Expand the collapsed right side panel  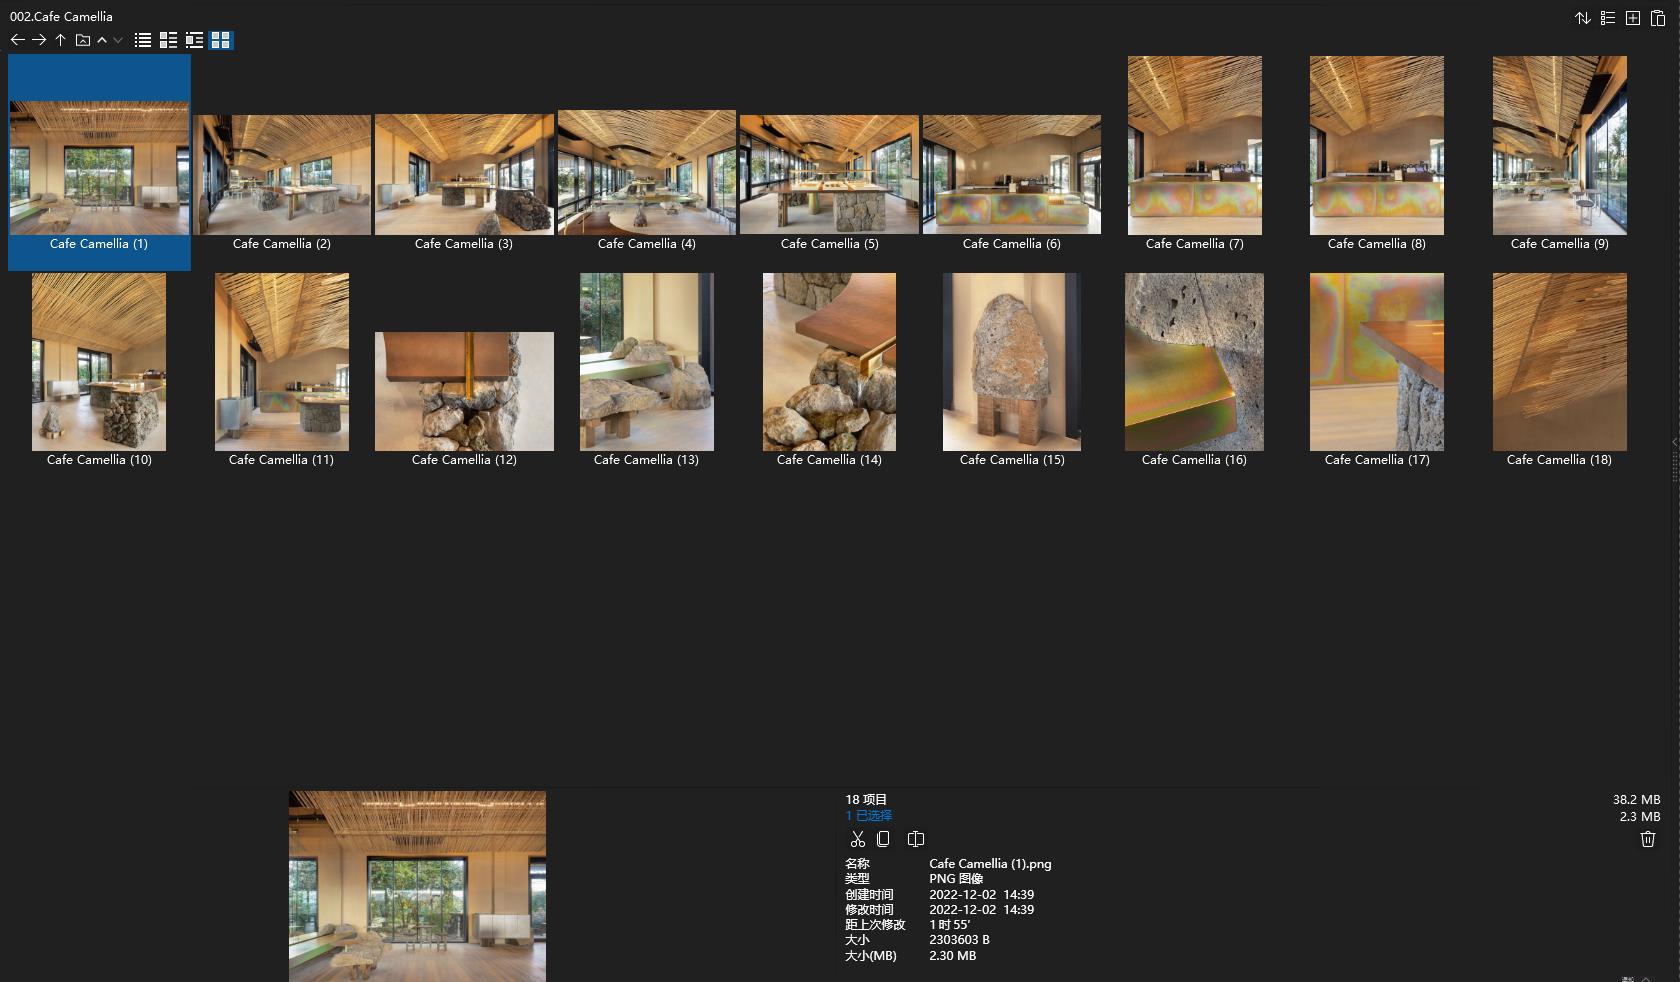click(1672, 443)
